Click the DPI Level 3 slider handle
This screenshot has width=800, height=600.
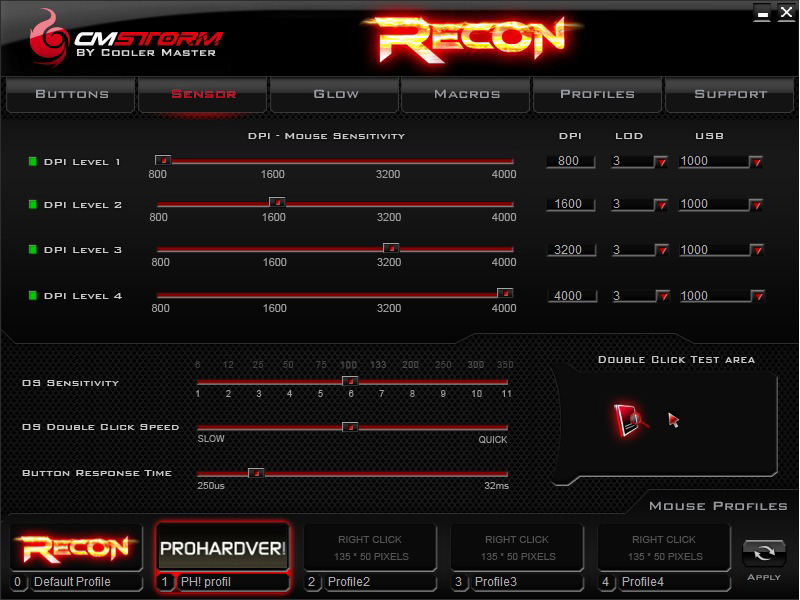(x=391, y=248)
